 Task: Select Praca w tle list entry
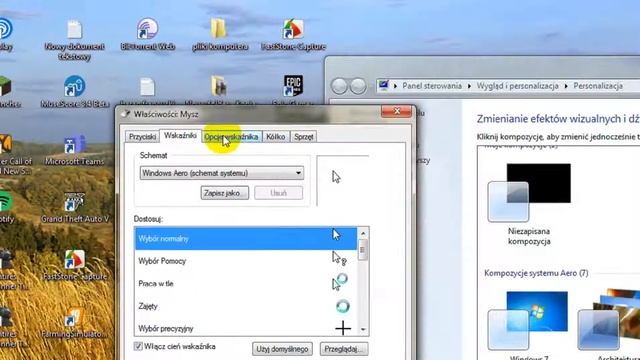(246, 283)
